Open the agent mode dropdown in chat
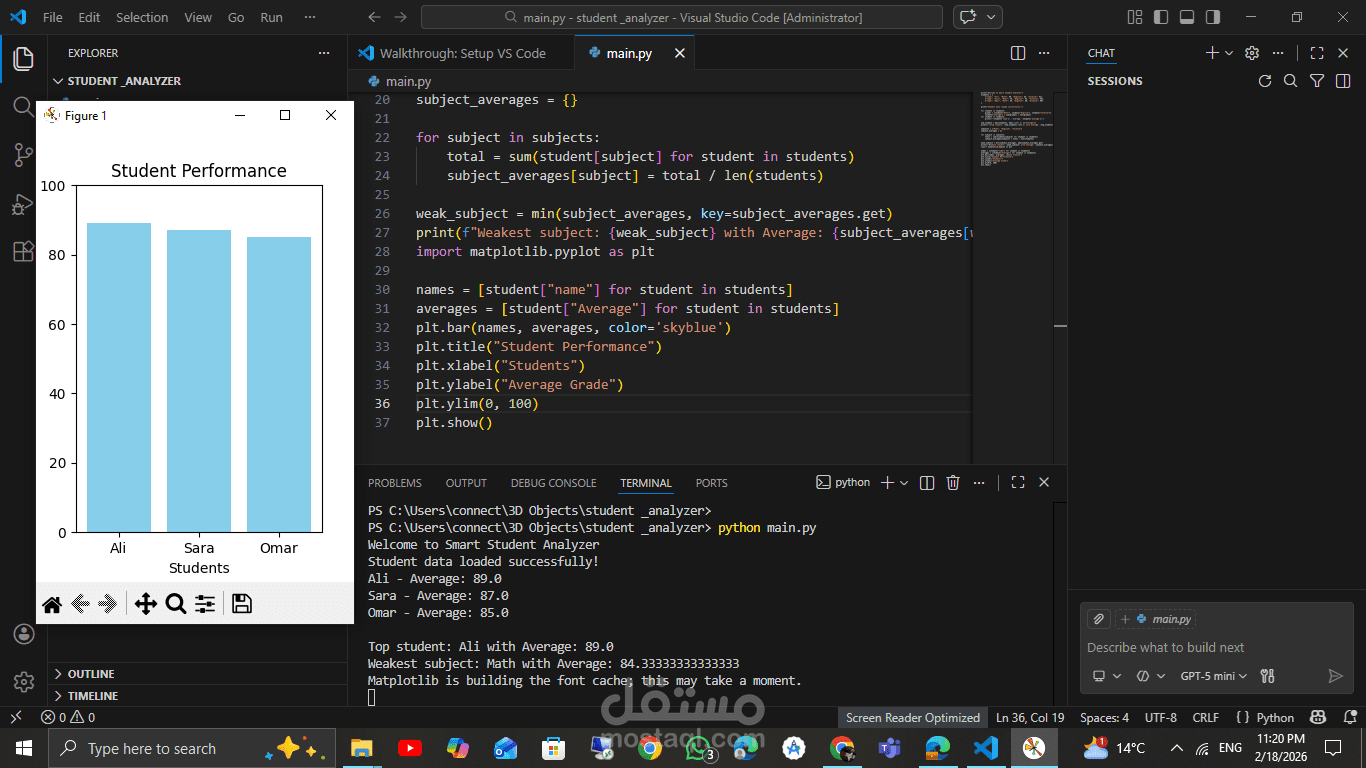The width and height of the screenshot is (1366, 768). pos(1152,676)
